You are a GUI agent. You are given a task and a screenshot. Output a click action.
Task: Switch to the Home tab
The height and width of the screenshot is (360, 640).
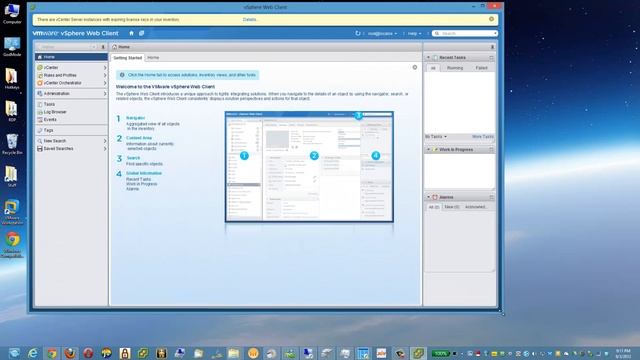(x=153, y=58)
